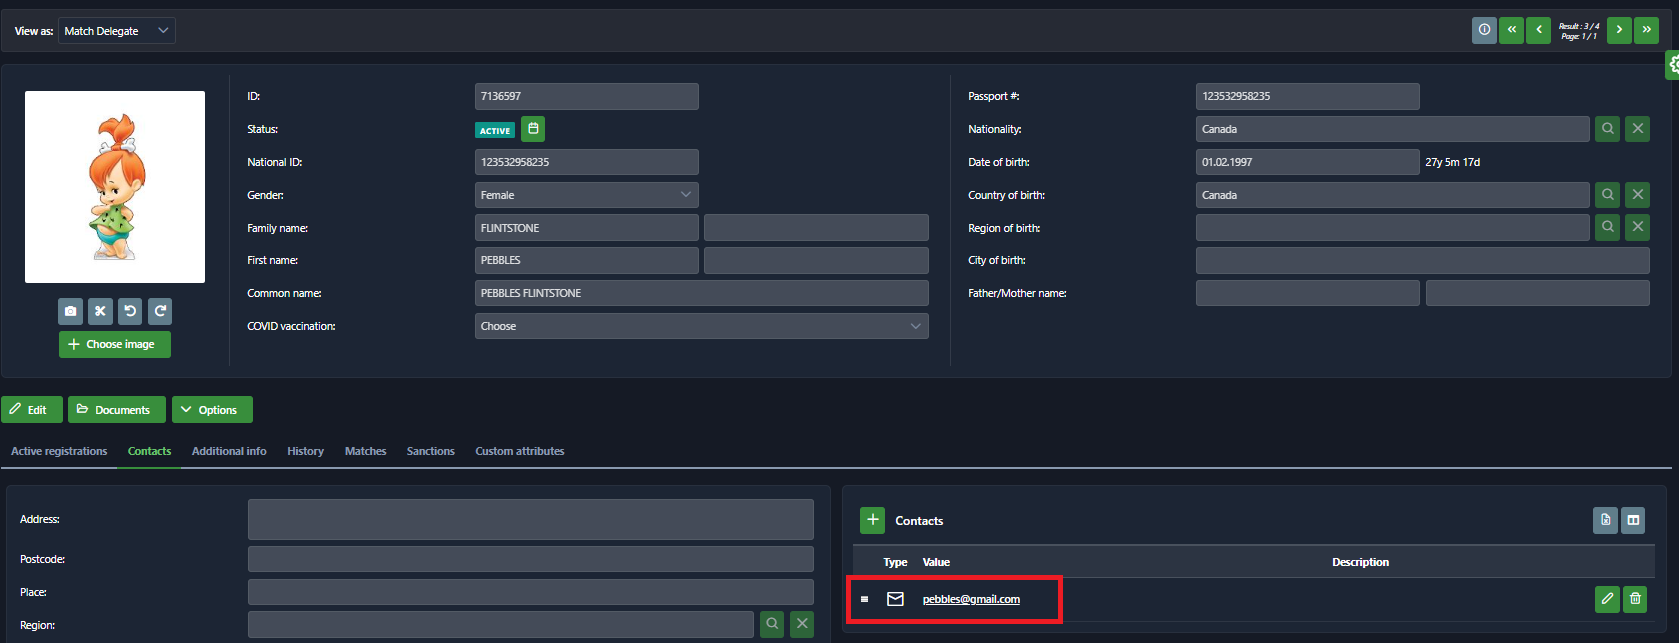This screenshot has height=643, width=1679.
Task: Rotate the photo counter-clockwise
Action: [130, 311]
